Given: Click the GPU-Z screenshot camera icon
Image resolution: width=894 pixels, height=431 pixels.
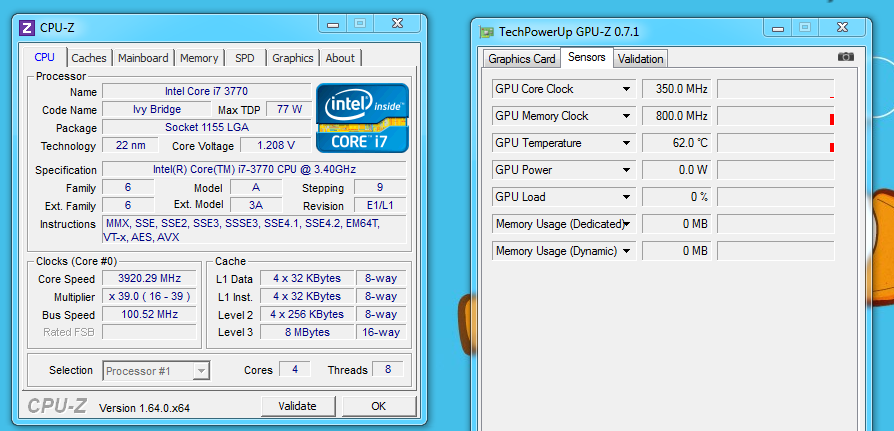Looking at the screenshot, I should pos(846,56).
